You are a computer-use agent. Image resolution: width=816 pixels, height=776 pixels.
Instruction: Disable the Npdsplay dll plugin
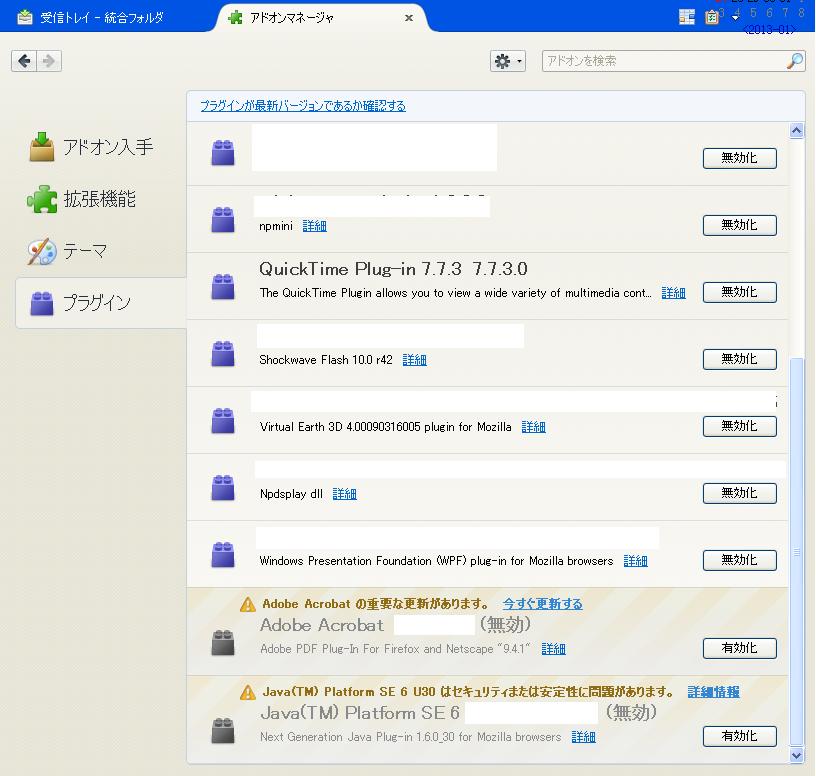pos(740,493)
